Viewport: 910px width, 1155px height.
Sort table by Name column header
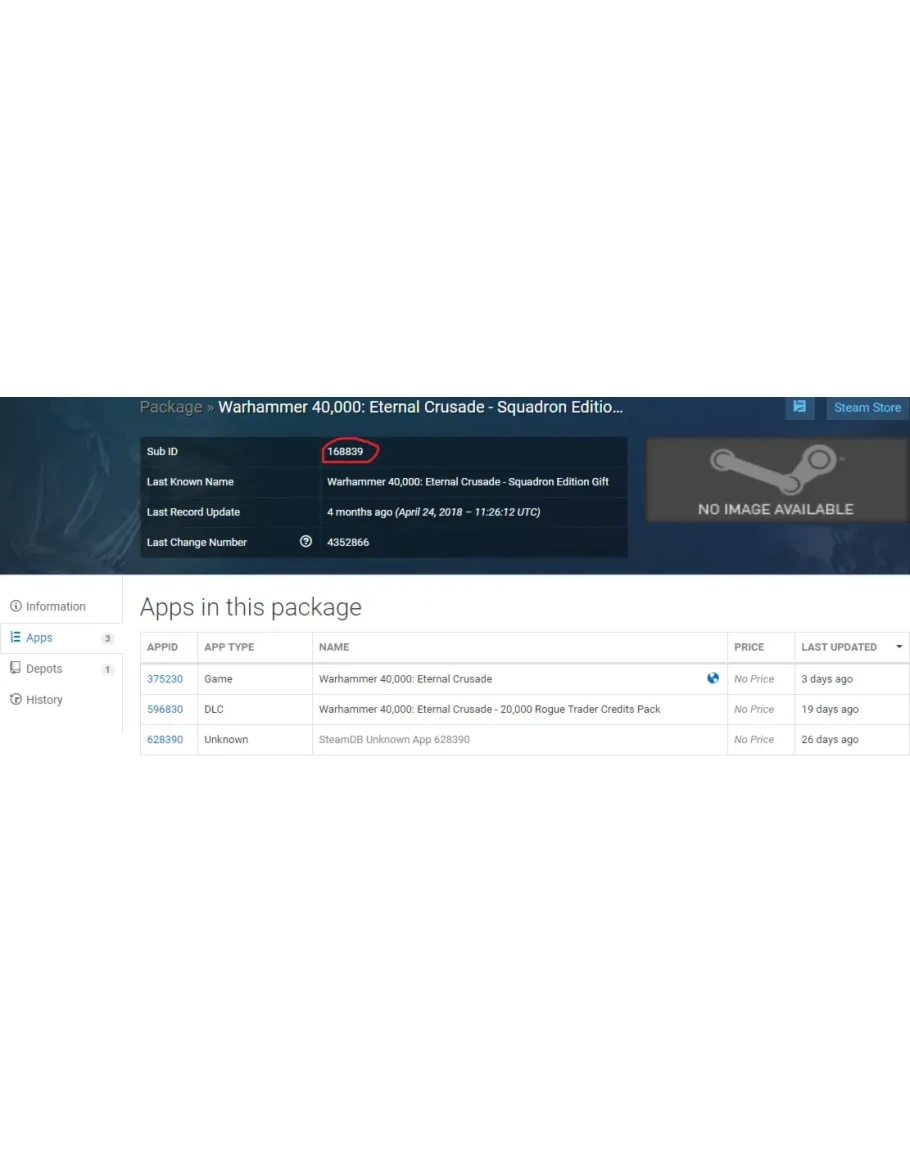[x=334, y=647]
